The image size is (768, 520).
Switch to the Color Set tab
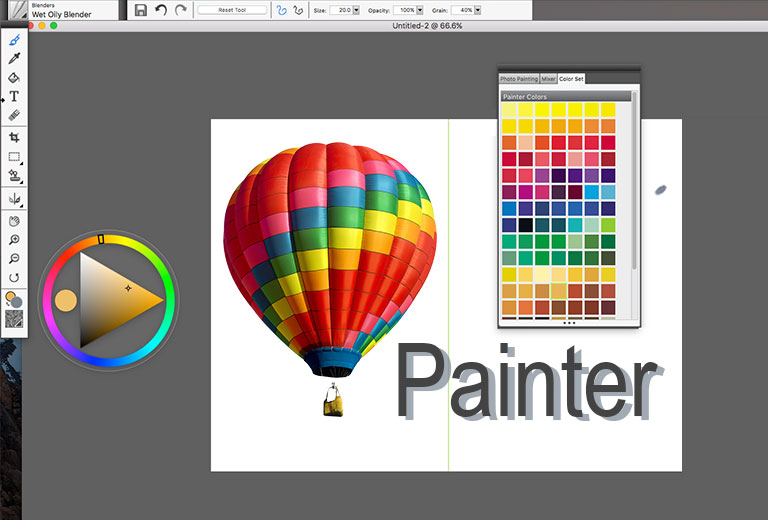tap(571, 79)
